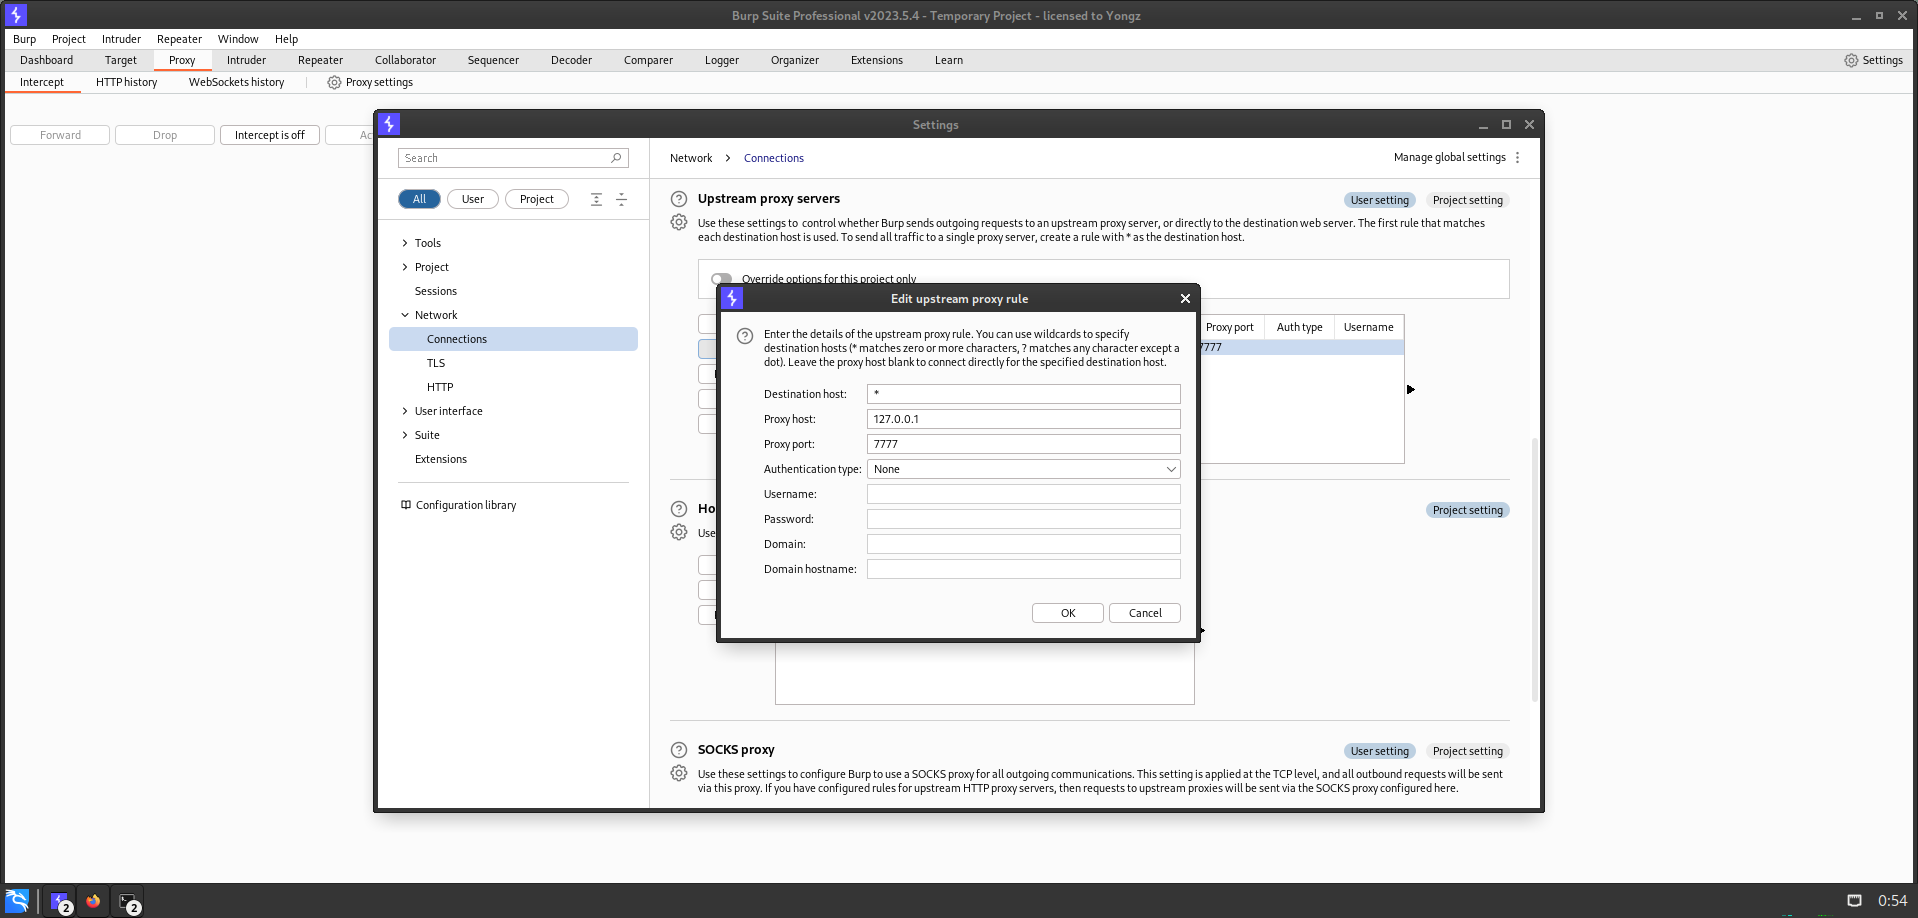This screenshot has height=918, width=1918.
Task: Expand all settings categories icon
Action: pyautogui.click(x=596, y=199)
